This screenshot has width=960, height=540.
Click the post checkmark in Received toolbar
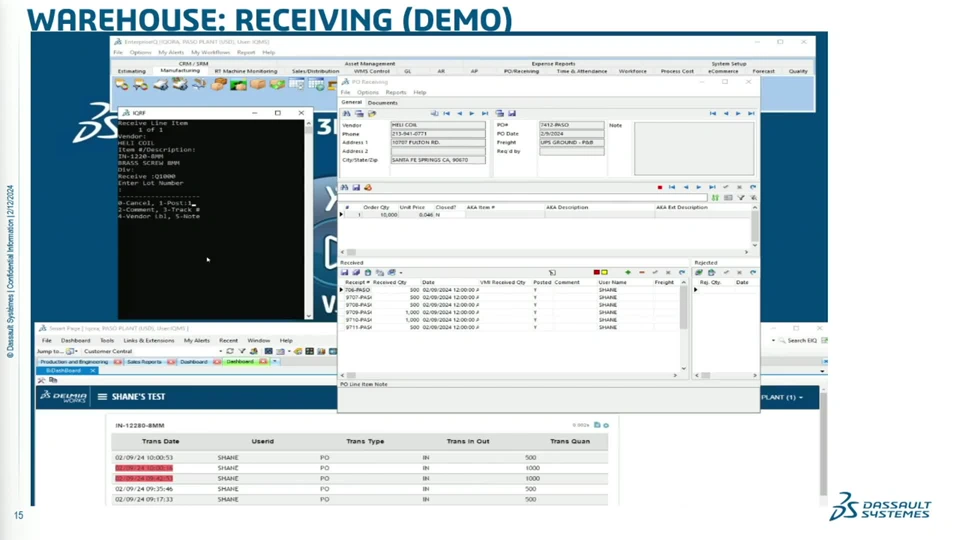pyautogui.click(x=655, y=272)
